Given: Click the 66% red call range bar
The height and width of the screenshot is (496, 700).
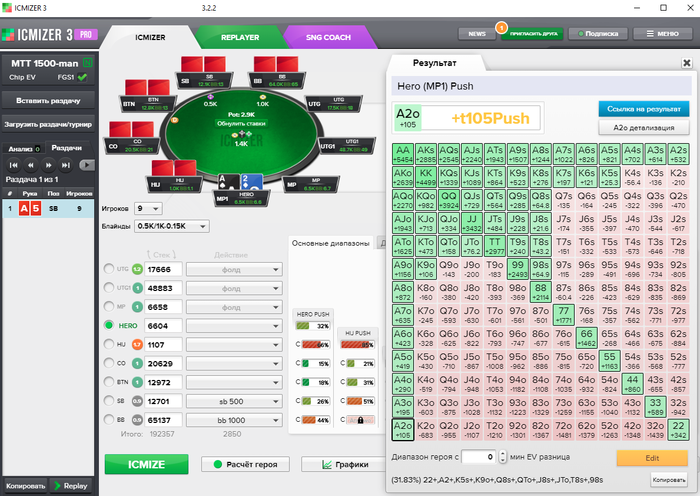Looking at the screenshot, I should tap(316, 345).
